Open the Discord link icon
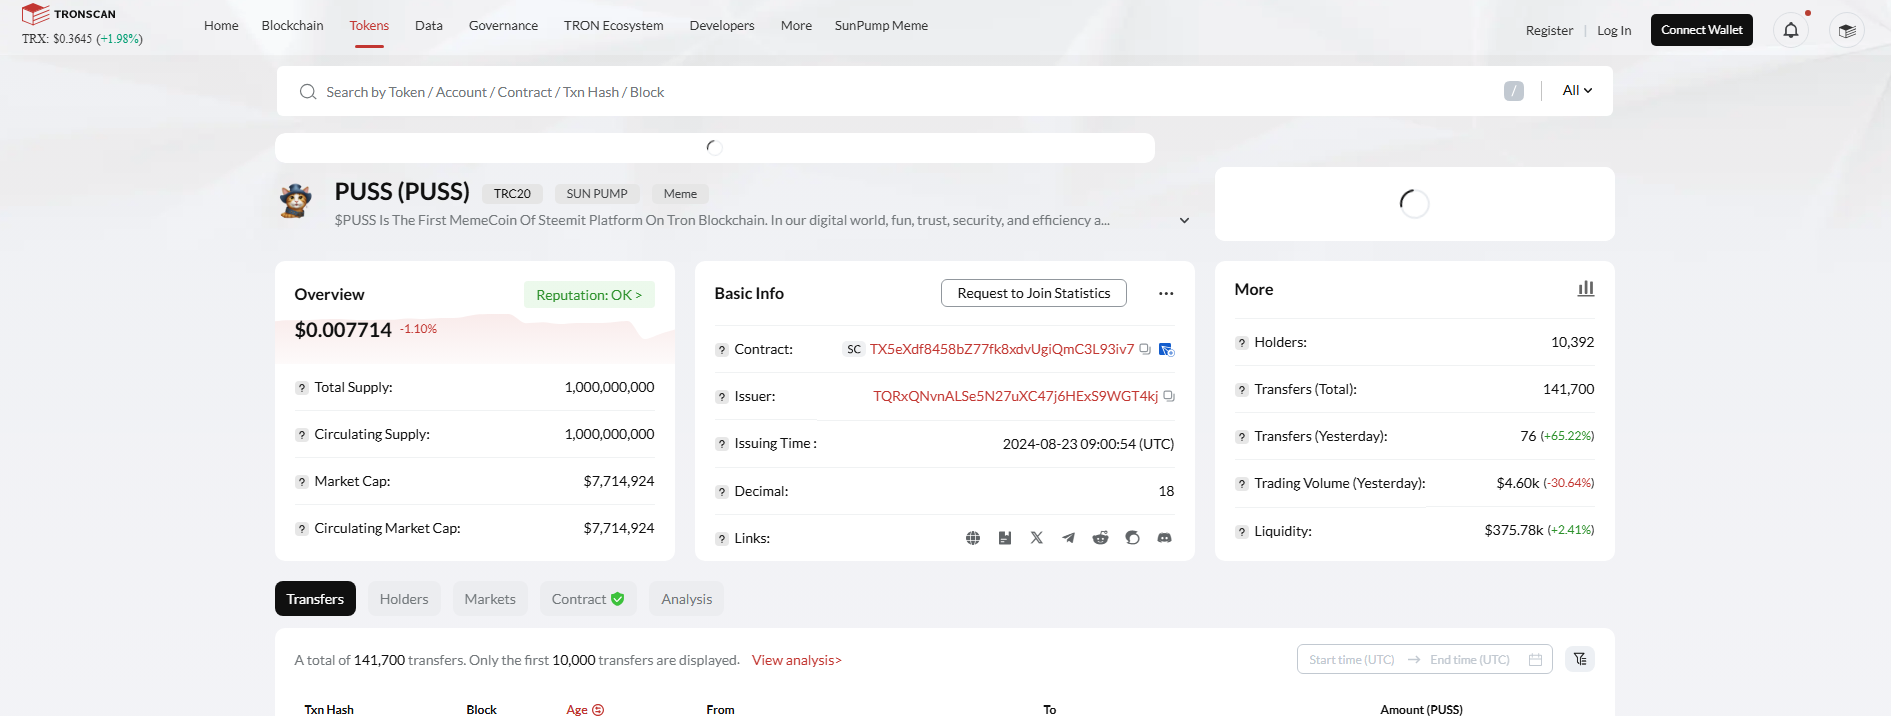The height and width of the screenshot is (716, 1891). [x=1165, y=538]
